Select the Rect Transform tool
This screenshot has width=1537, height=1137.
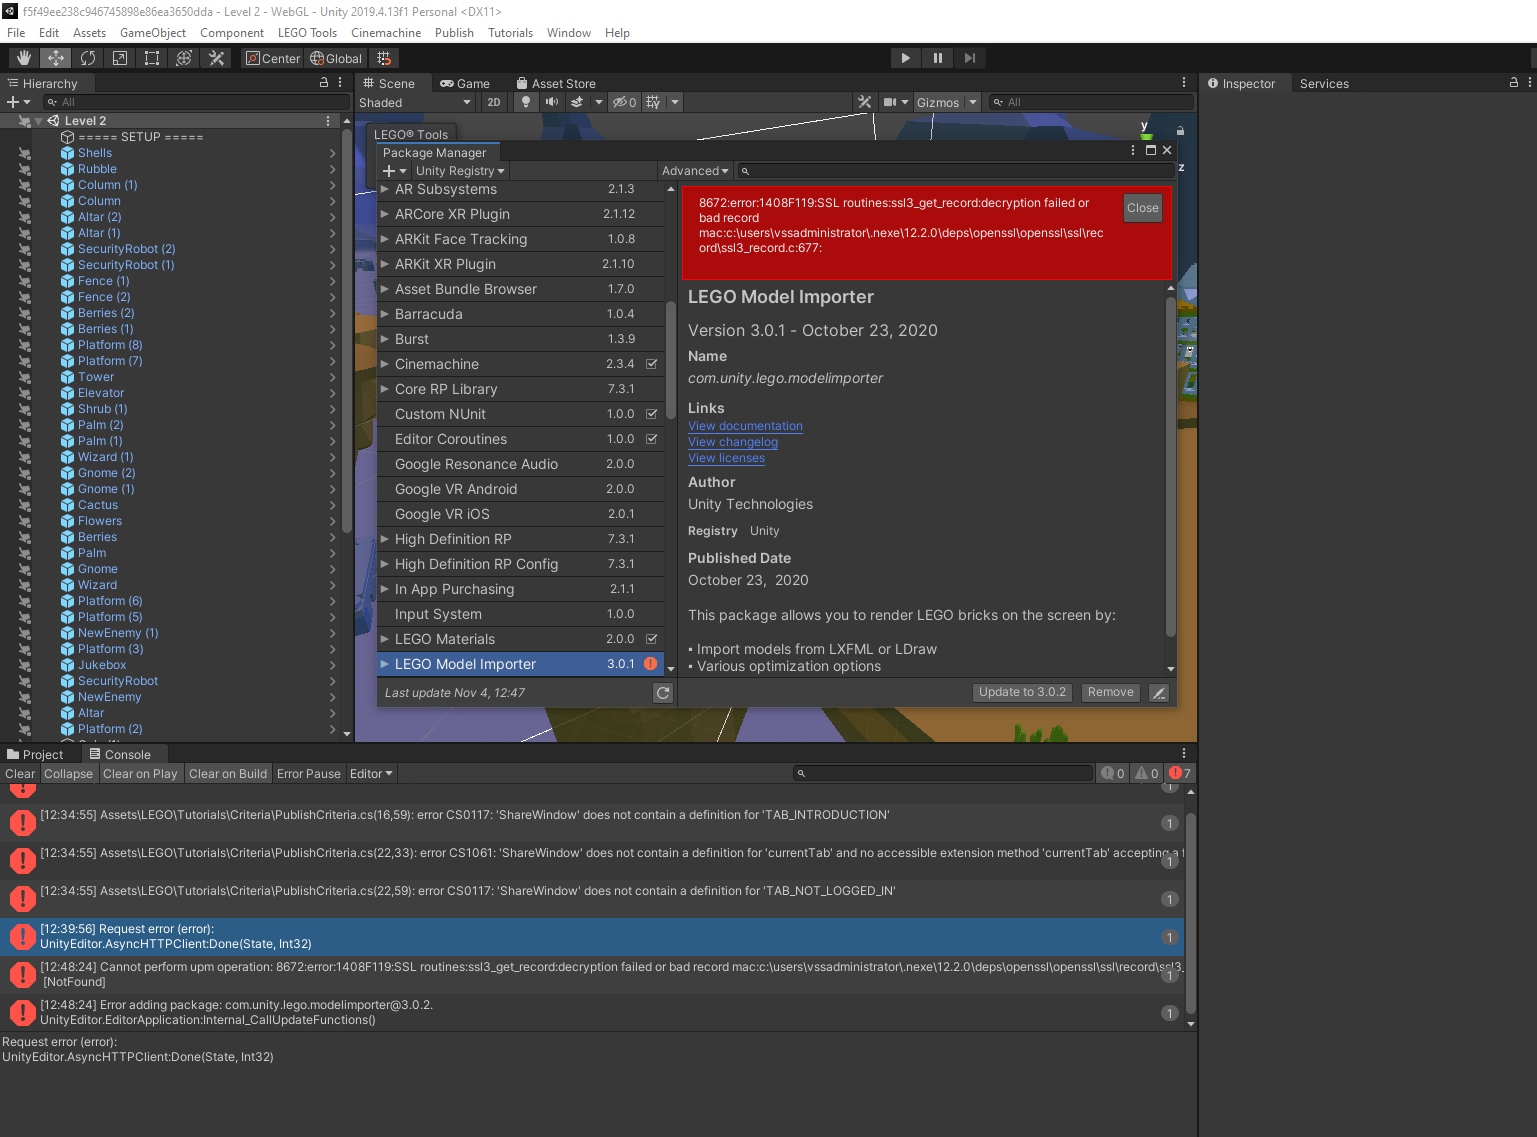[151, 57]
